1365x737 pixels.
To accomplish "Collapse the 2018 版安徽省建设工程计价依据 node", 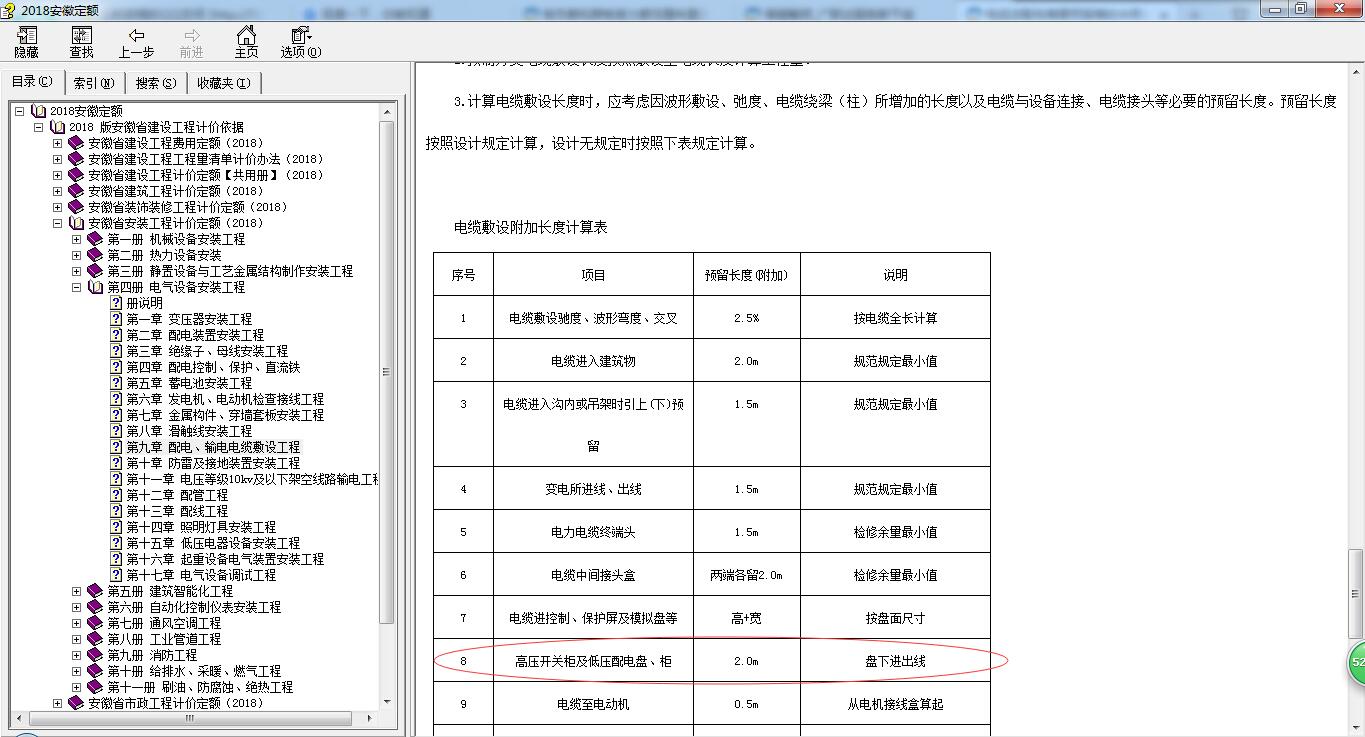I will pyautogui.click(x=38, y=127).
